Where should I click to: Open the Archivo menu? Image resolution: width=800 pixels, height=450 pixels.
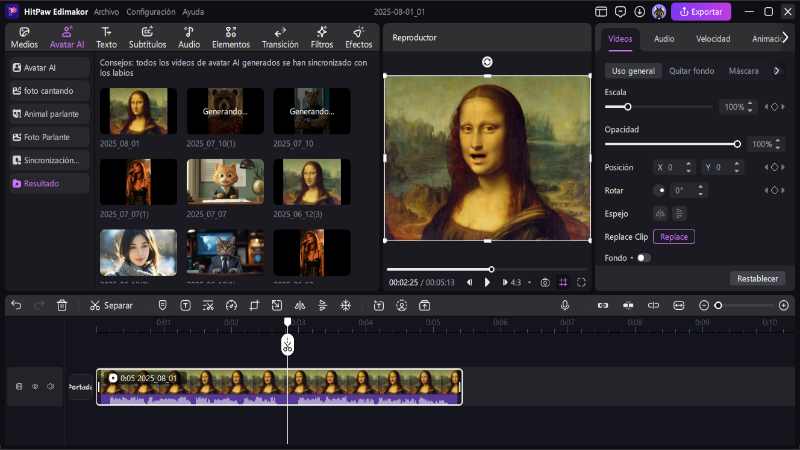click(106, 12)
